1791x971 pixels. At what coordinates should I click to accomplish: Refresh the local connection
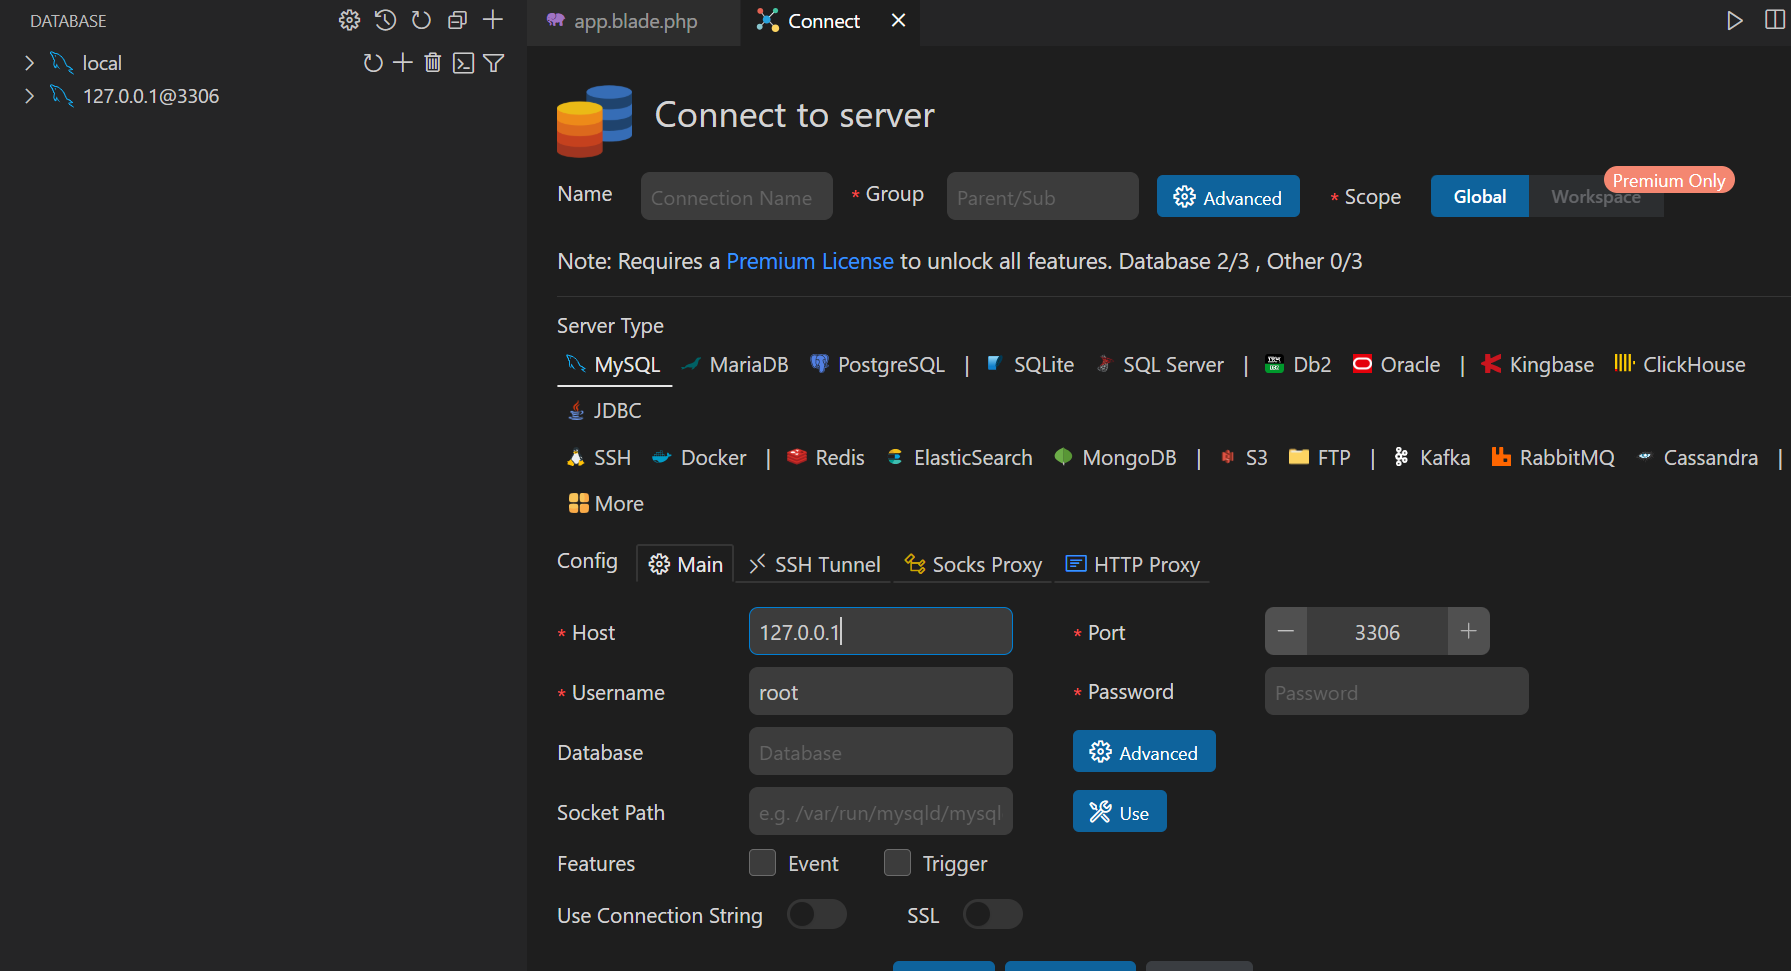click(x=373, y=63)
